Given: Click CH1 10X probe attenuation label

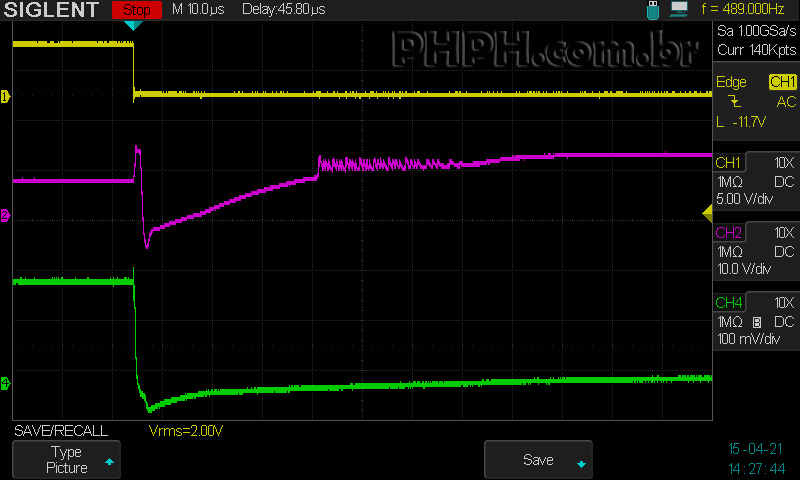Looking at the screenshot, I should (x=784, y=163).
